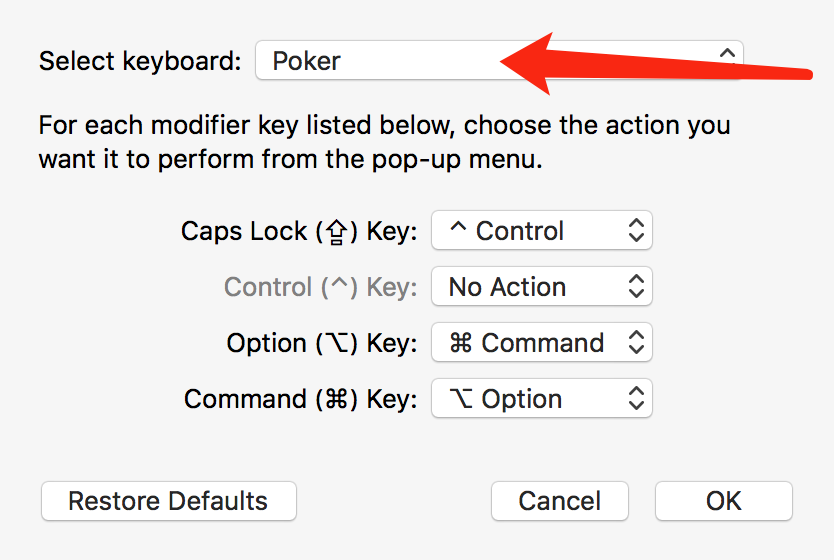Open the Command Key action popup
The height and width of the screenshot is (560, 834).
click(x=541, y=399)
